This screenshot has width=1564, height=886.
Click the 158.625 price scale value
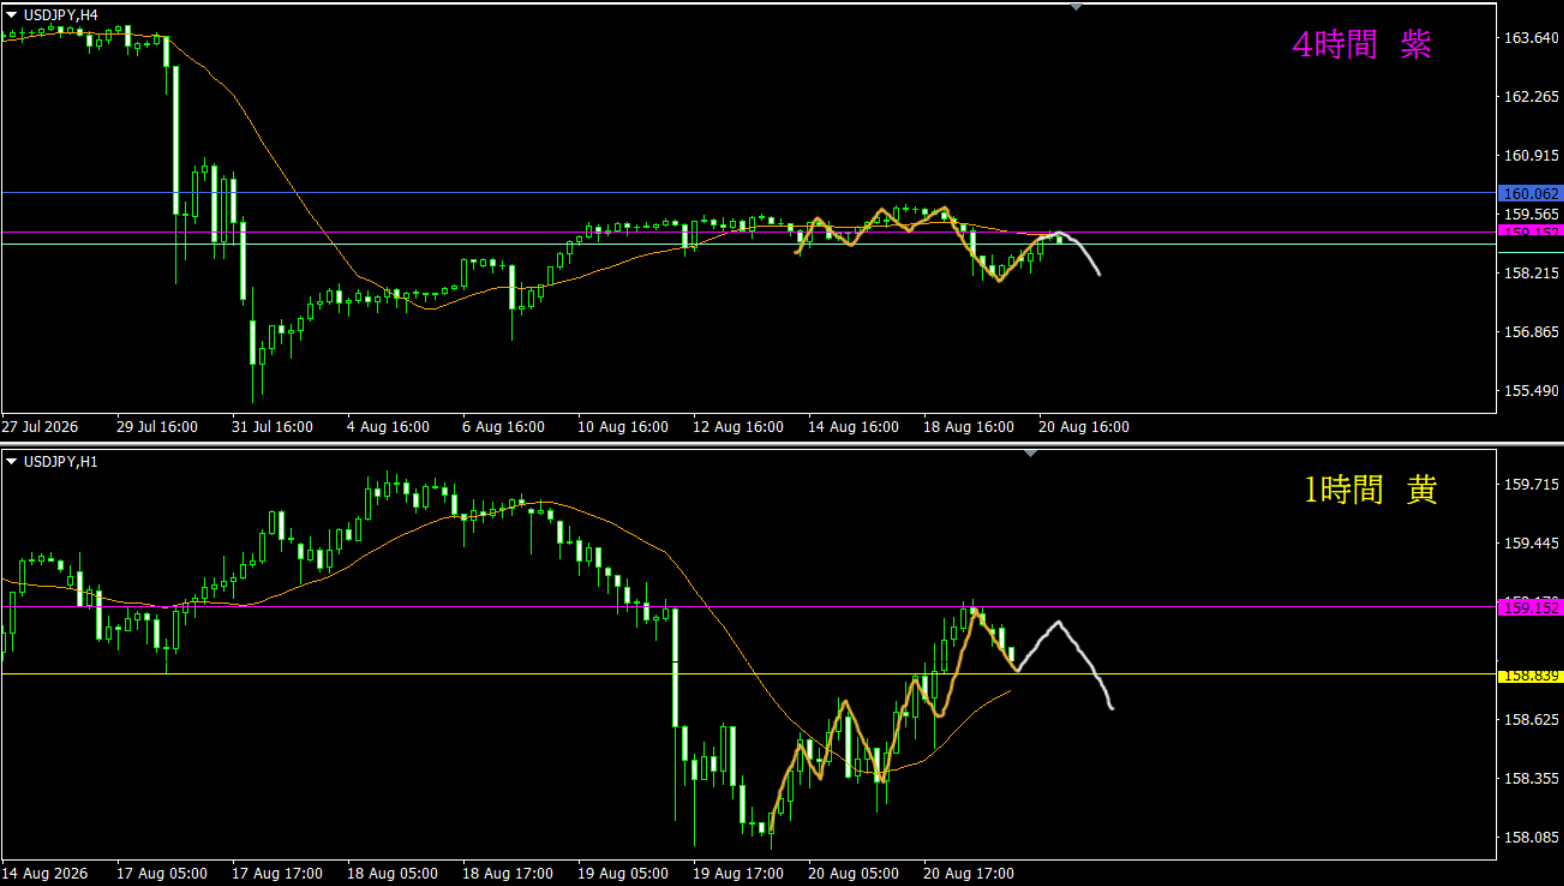pyautogui.click(x=1531, y=720)
